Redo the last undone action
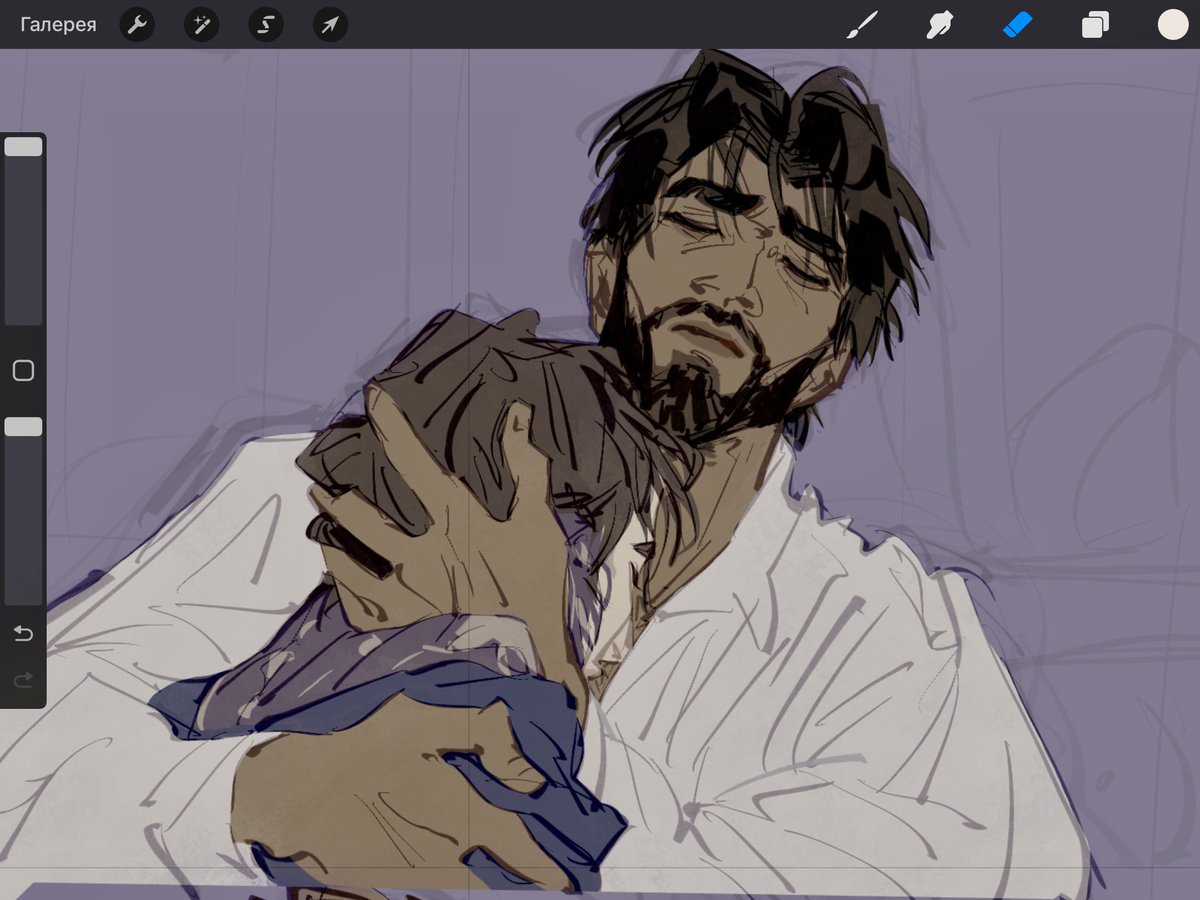The image size is (1200, 900). (23, 681)
